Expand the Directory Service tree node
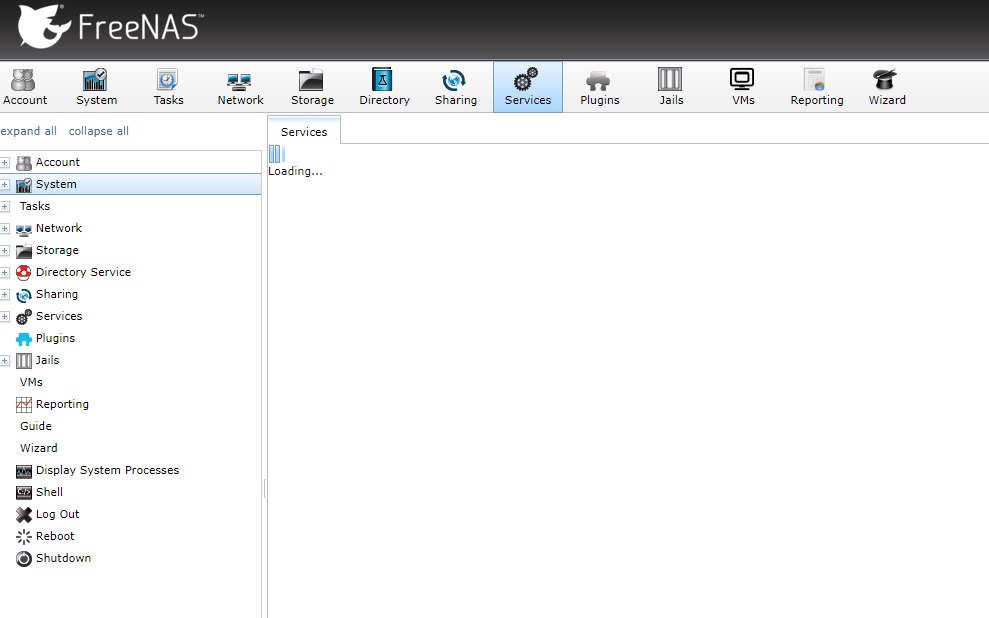This screenshot has width=989, height=618. click(4, 273)
